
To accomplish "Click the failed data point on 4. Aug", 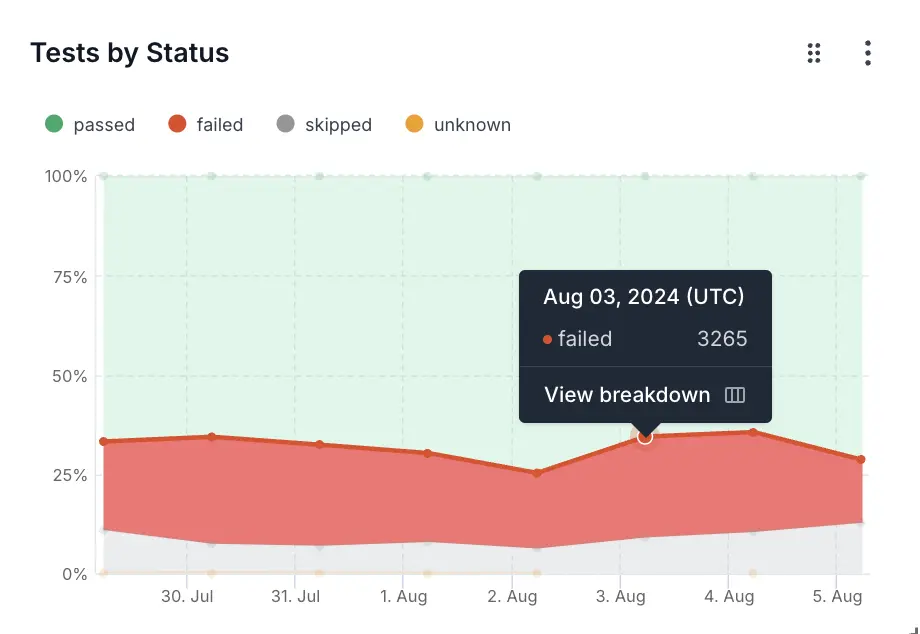I will coord(753,432).
